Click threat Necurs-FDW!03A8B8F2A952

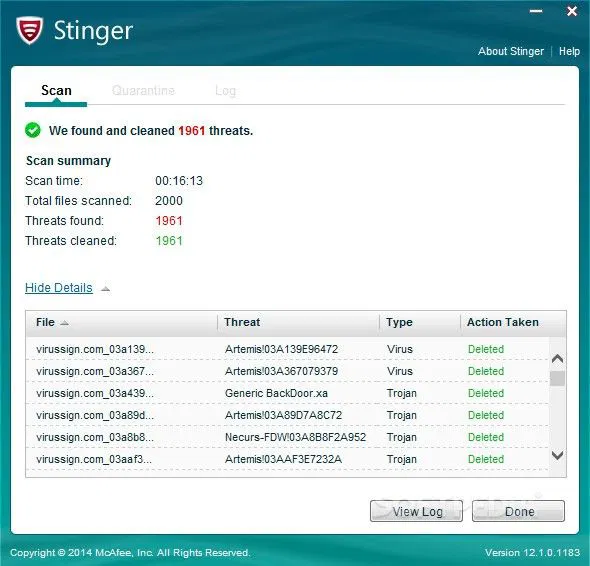click(295, 437)
